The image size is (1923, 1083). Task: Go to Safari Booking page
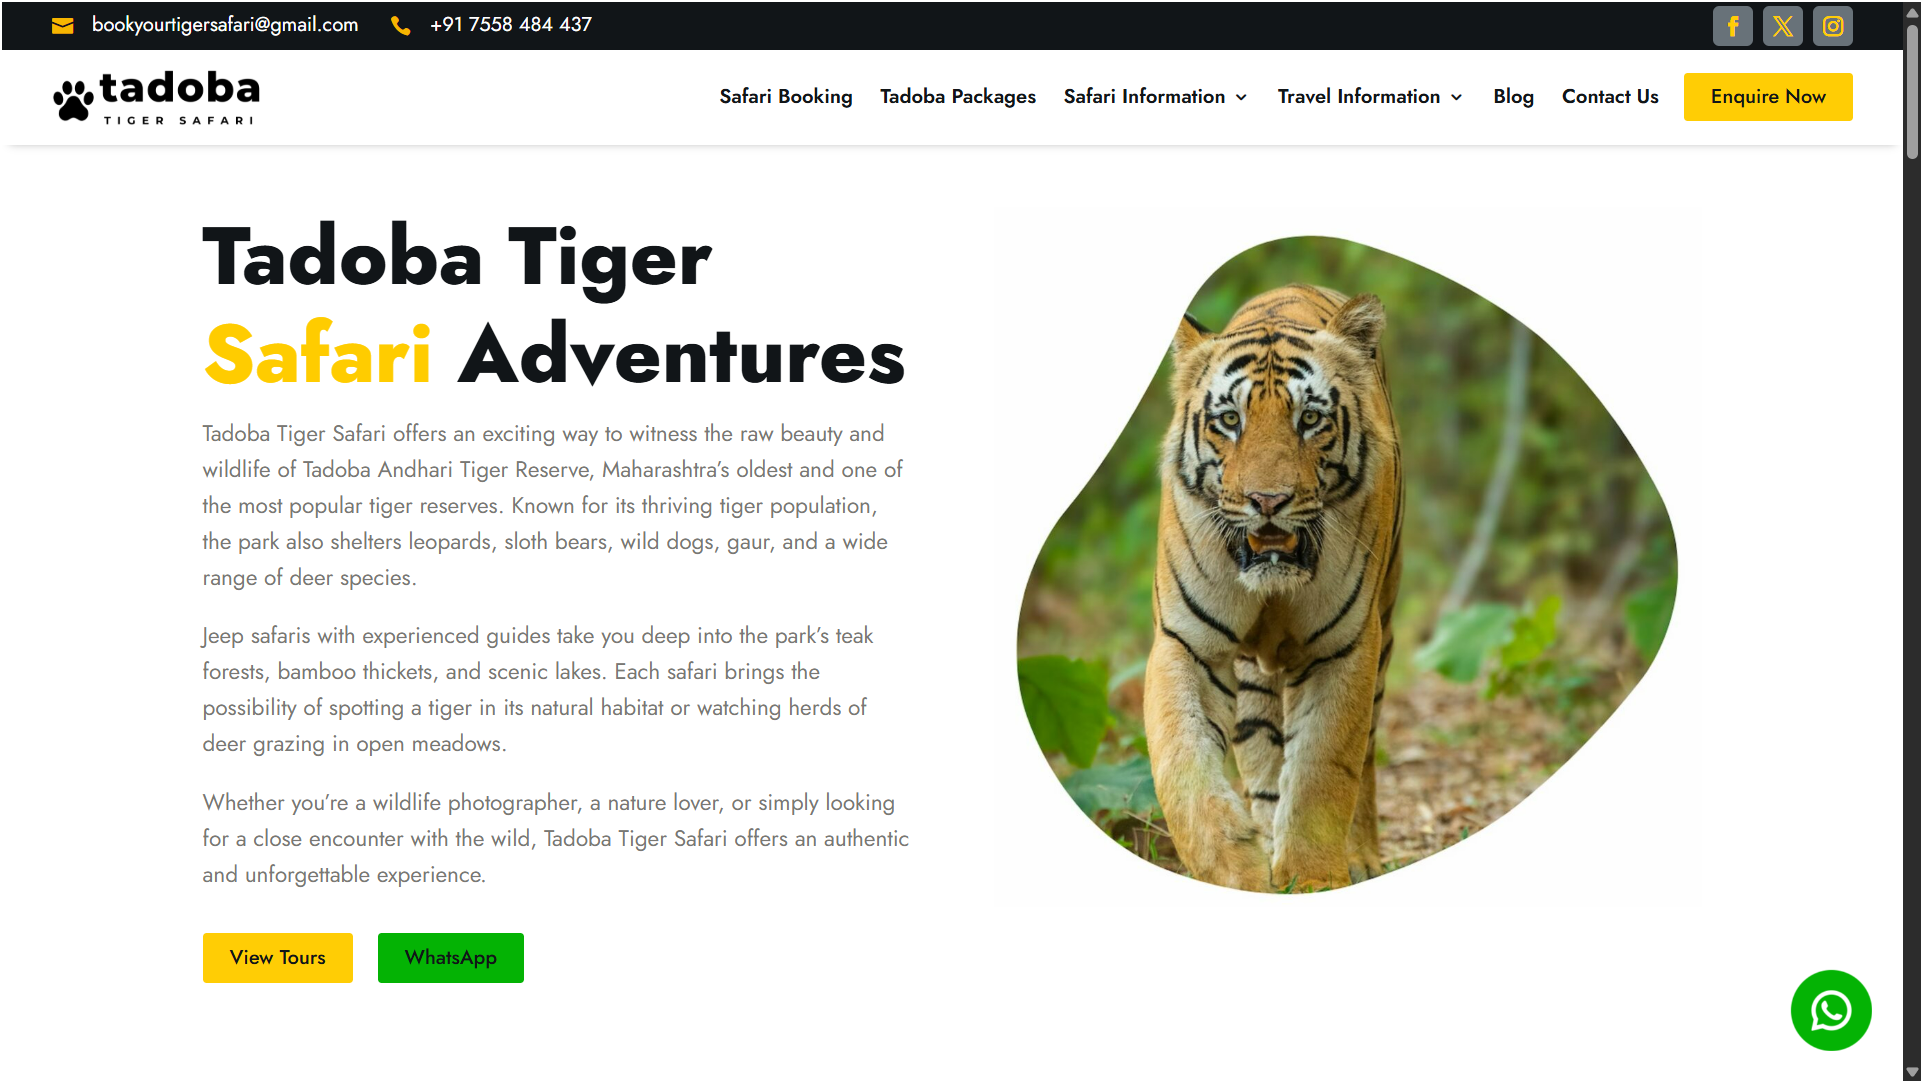point(785,96)
